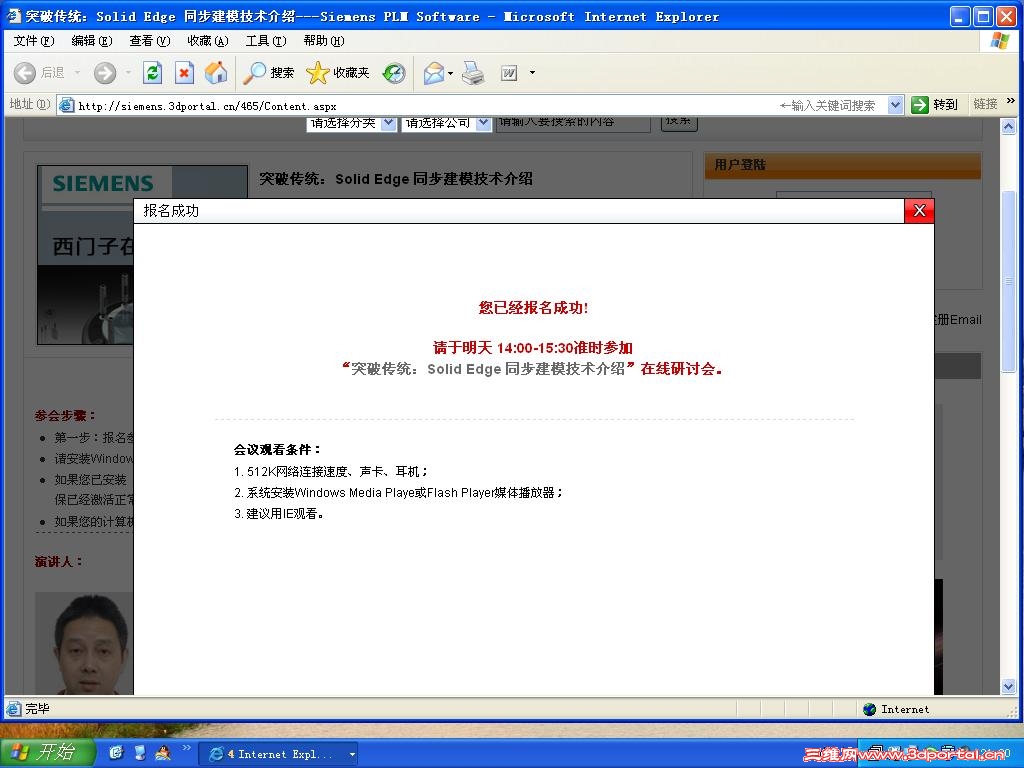Image resolution: width=1024 pixels, height=768 pixels.
Task: Click the 用户登陆 panel header
Action: (x=842, y=165)
